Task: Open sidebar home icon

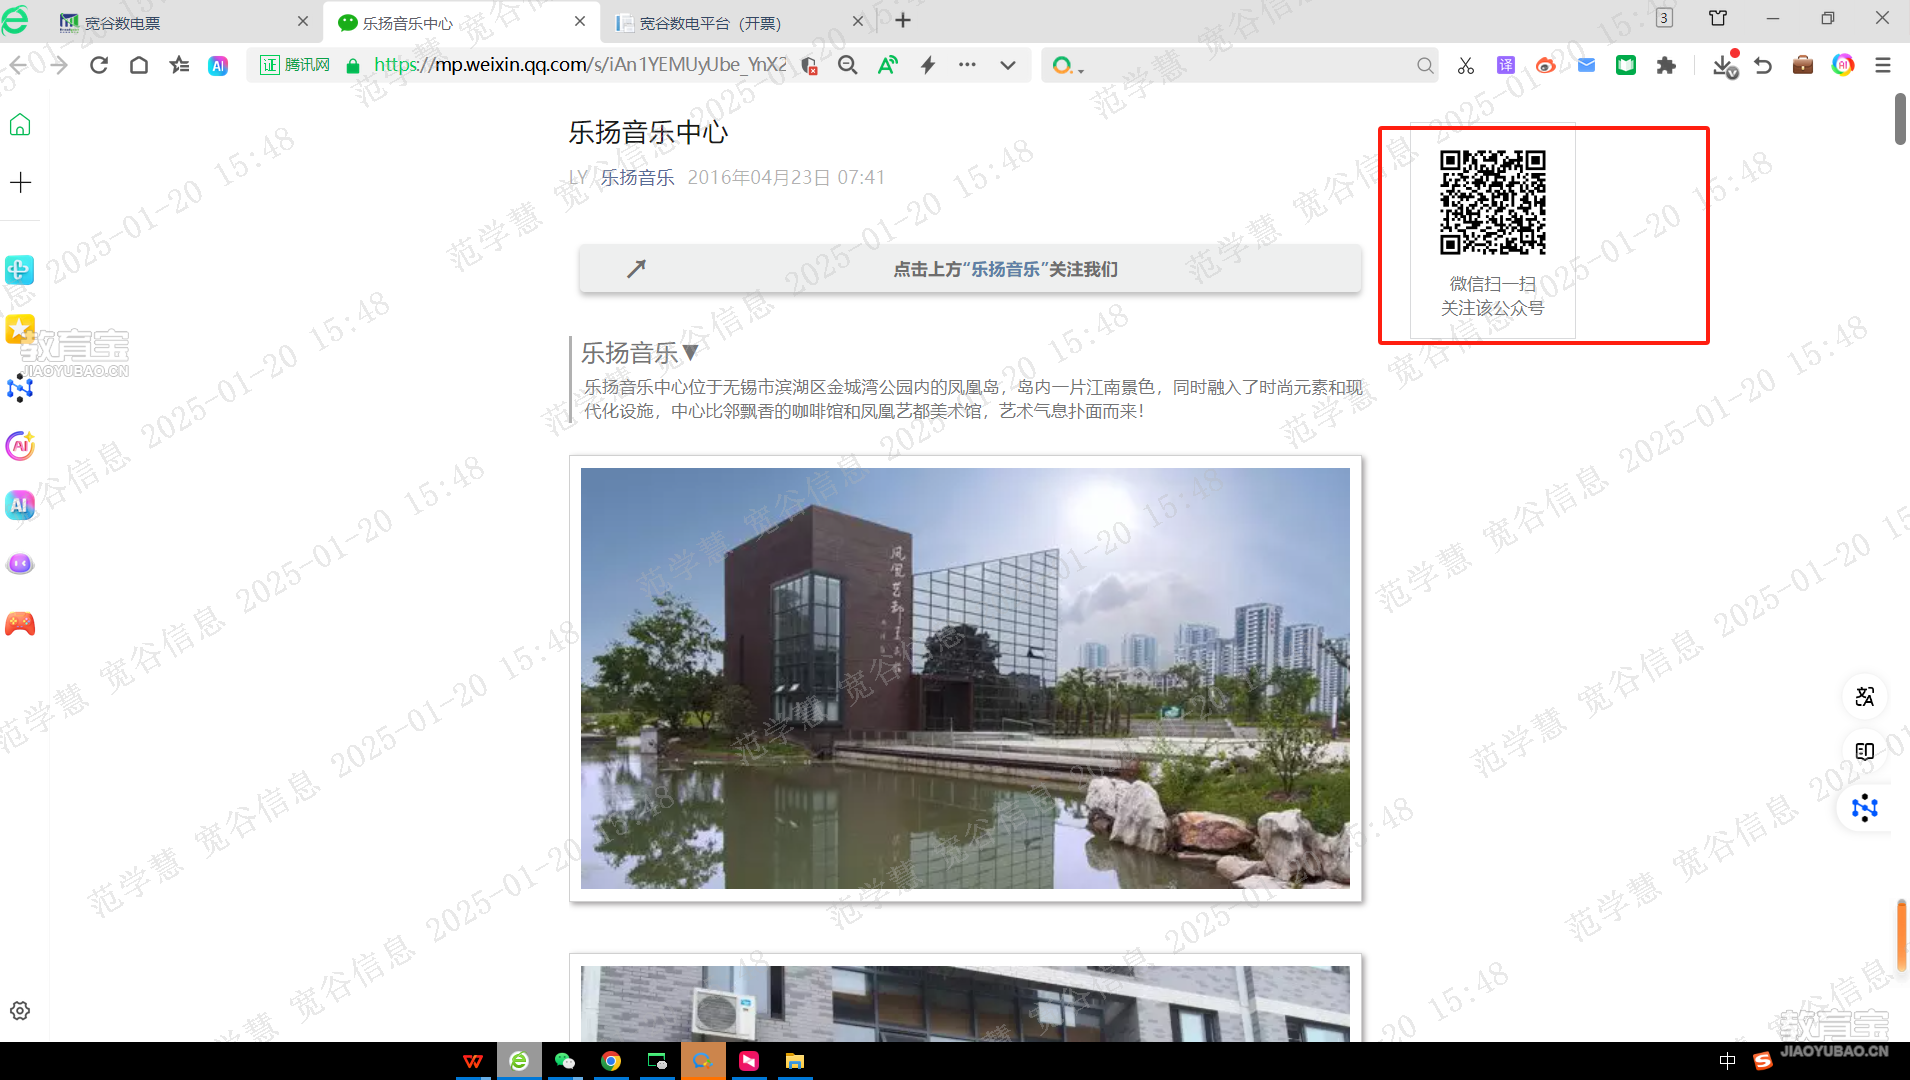Action: (20, 125)
